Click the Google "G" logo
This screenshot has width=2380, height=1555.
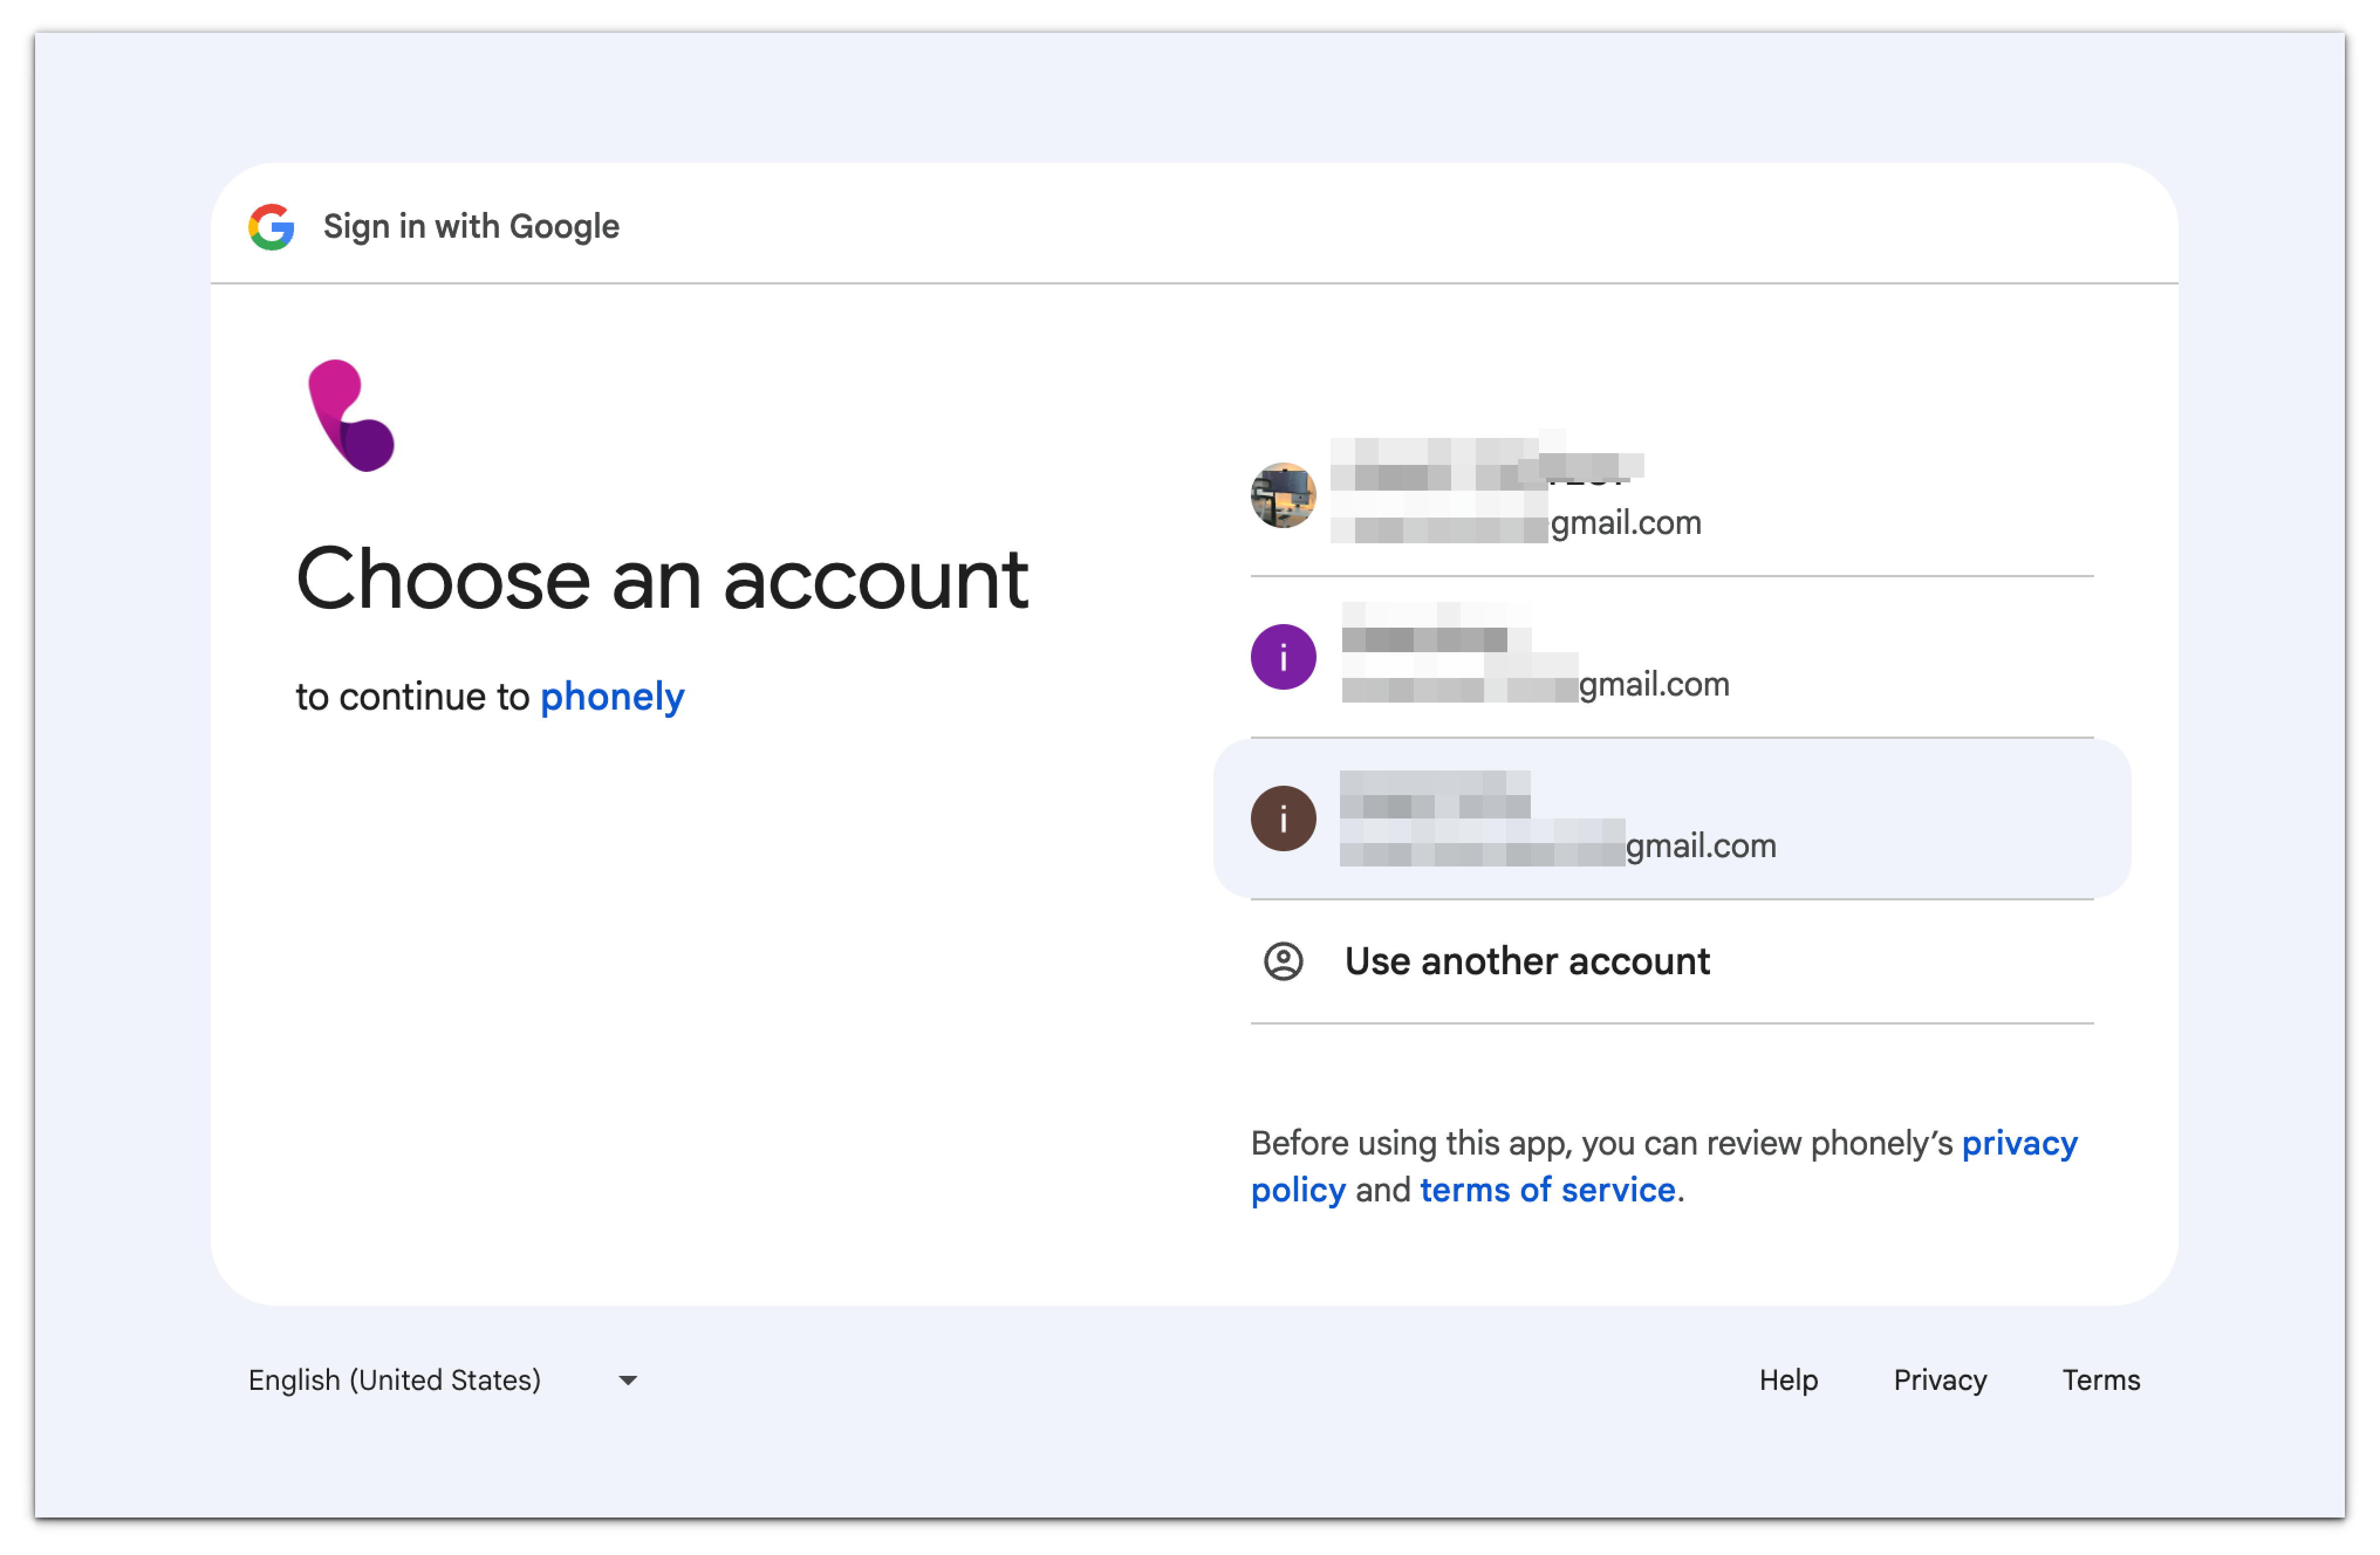(271, 227)
